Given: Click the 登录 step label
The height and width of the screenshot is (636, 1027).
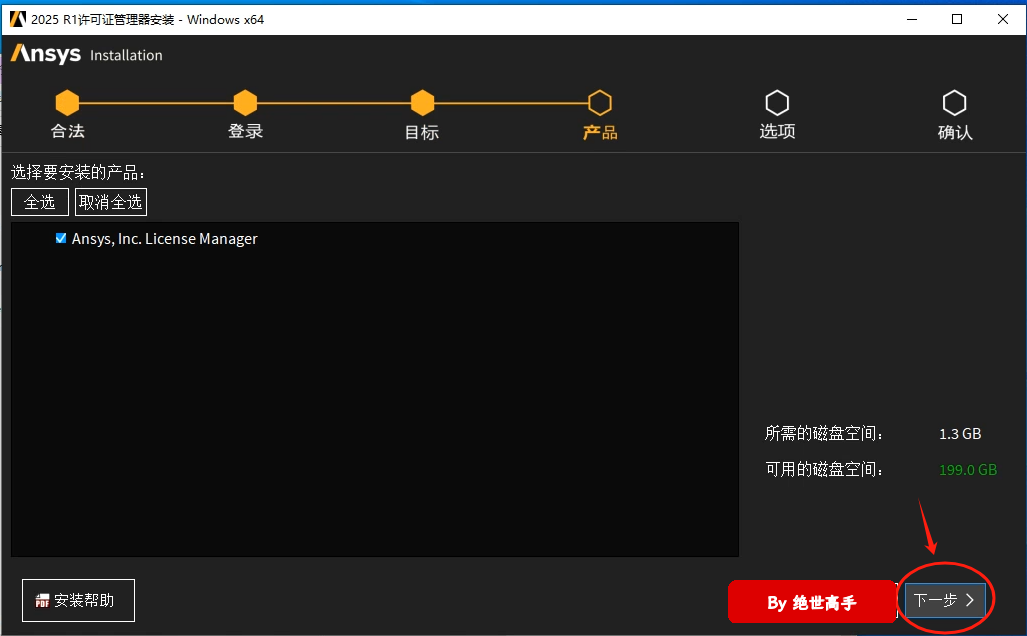Looking at the screenshot, I should coord(245,131).
